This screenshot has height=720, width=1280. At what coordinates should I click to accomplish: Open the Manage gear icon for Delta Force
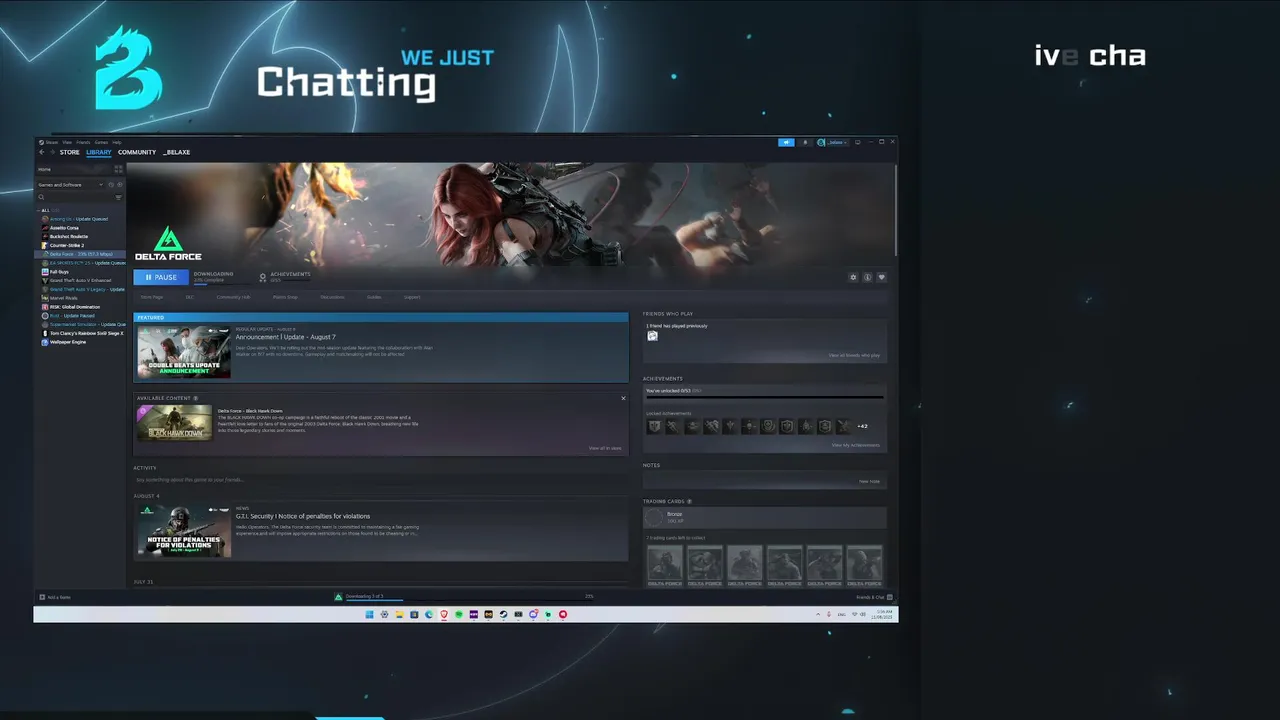coord(853,277)
